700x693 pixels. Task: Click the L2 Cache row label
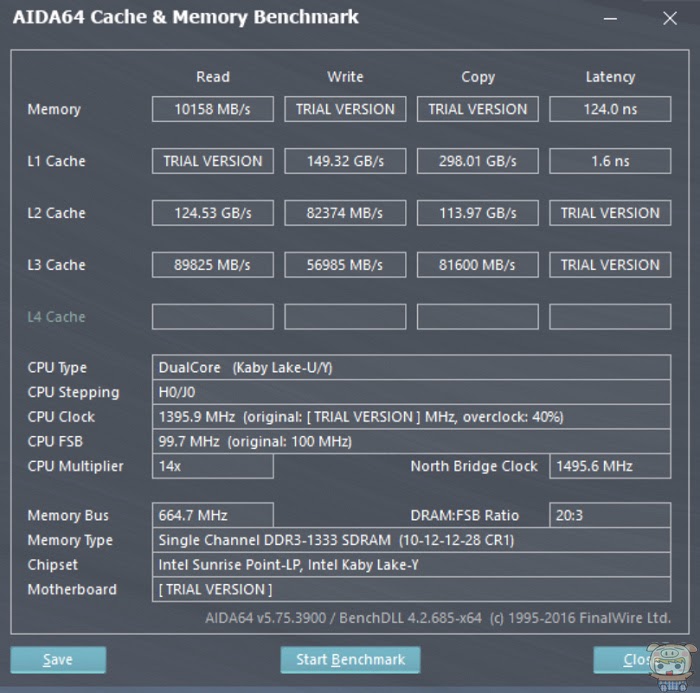click(x=56, y=213)
